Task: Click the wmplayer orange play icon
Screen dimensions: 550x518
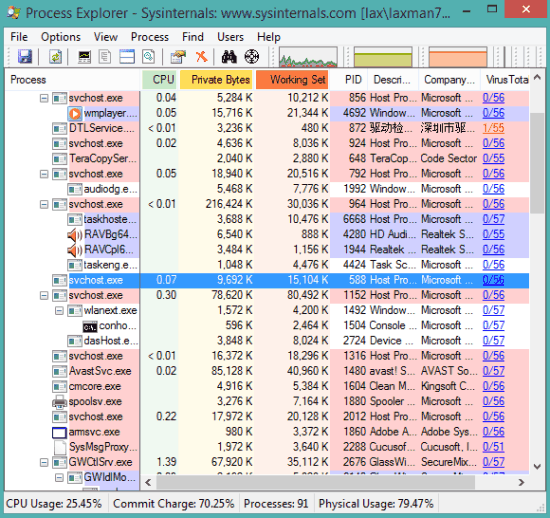Action: [74, 113]
